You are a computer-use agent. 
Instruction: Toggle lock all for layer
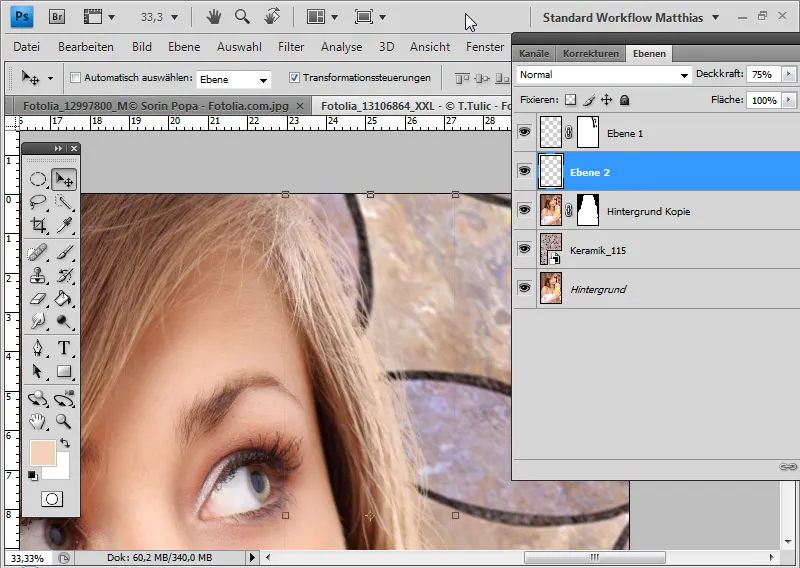click(624, 100)
